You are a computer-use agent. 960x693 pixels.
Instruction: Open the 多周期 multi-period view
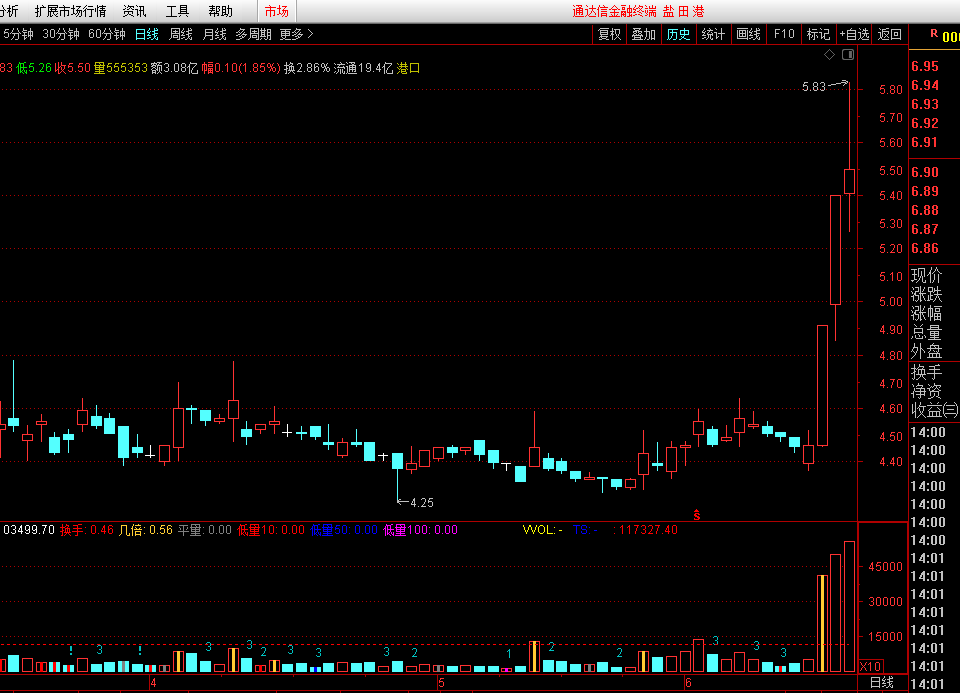pos(253,34)
